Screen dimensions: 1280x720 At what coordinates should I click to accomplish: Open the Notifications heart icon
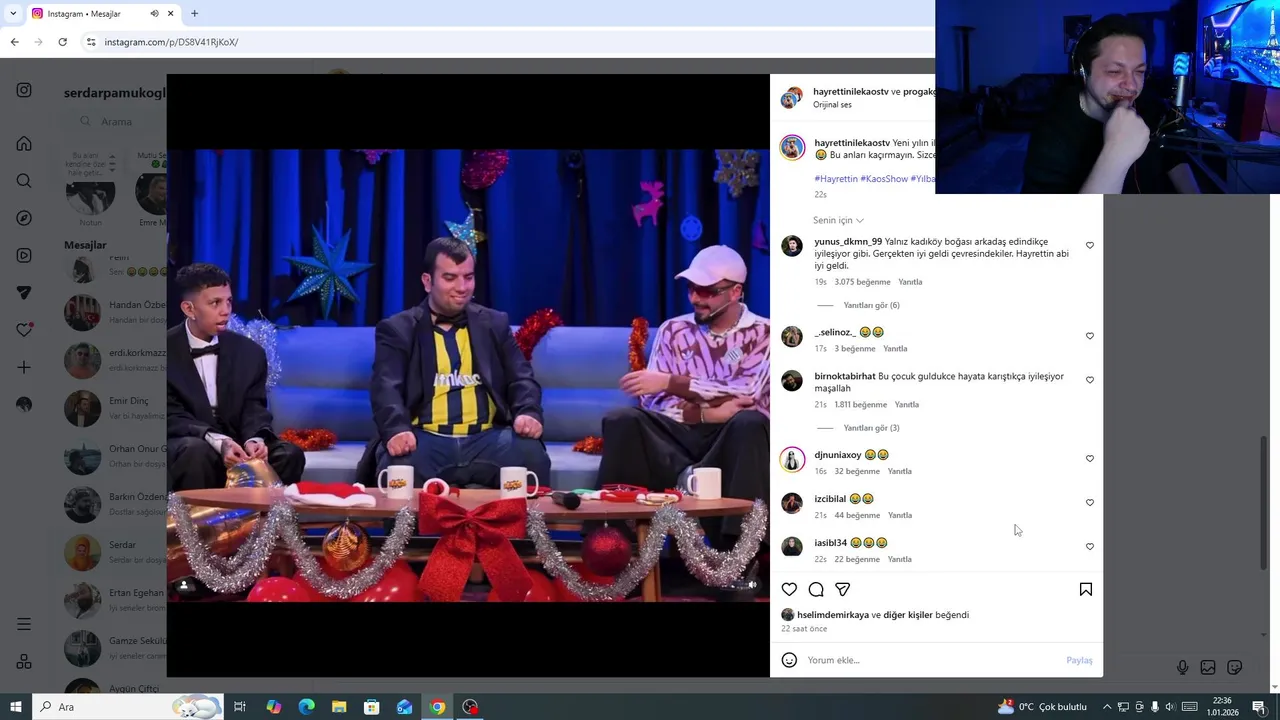click(x=24, y=330)
